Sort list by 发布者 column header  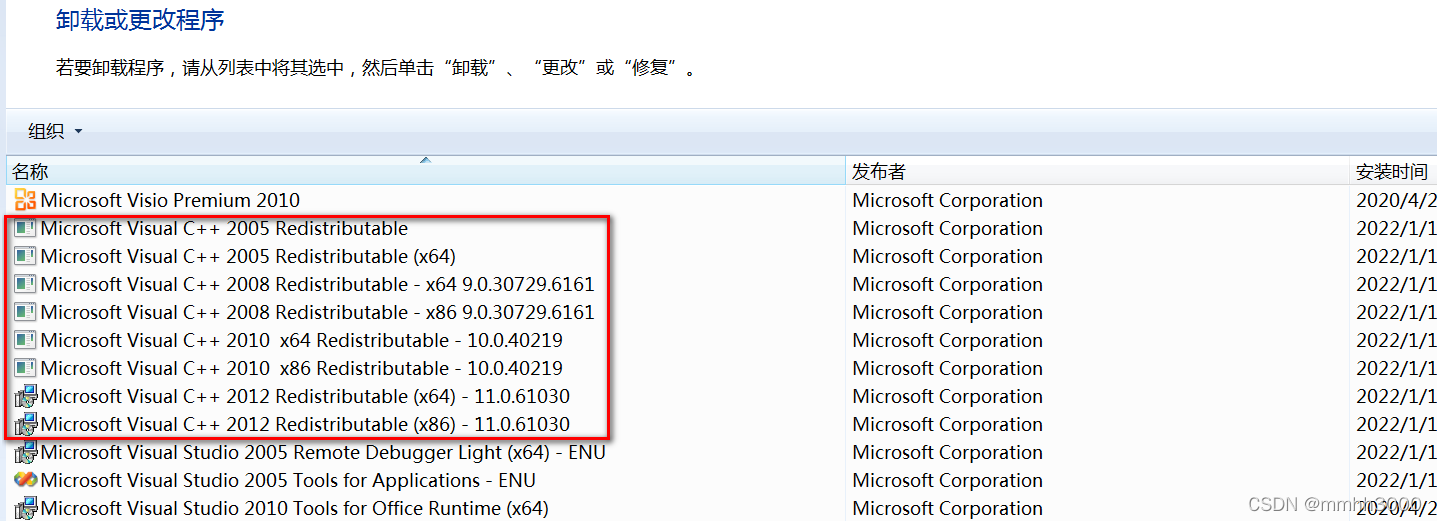[x=1098, y=171]
